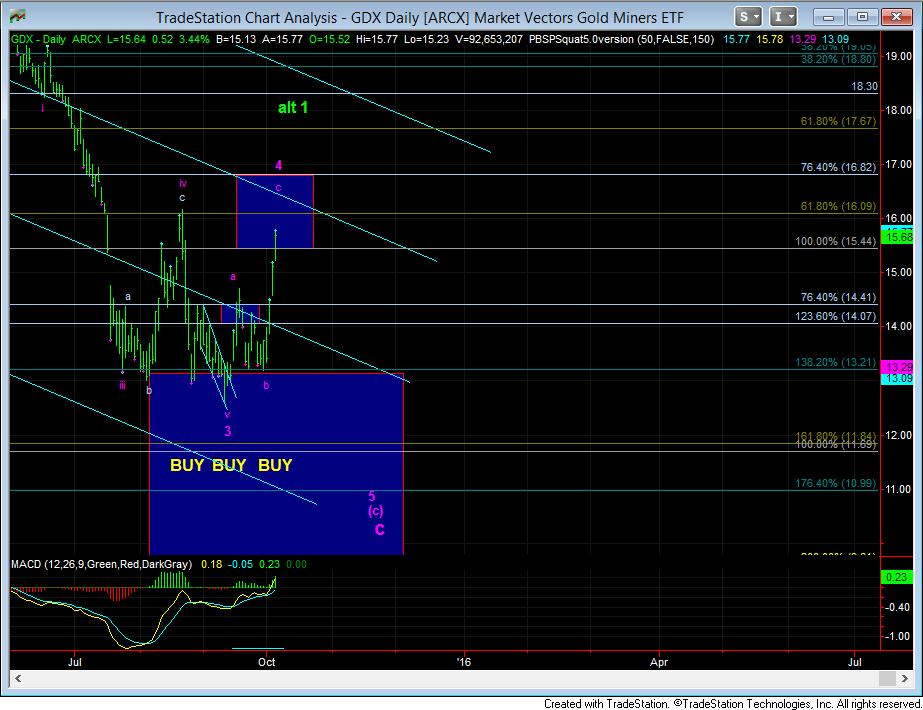The image size is (923, 710).
Task: Open the S symbol-link dropdown in title bar
Action: (749, 16)
